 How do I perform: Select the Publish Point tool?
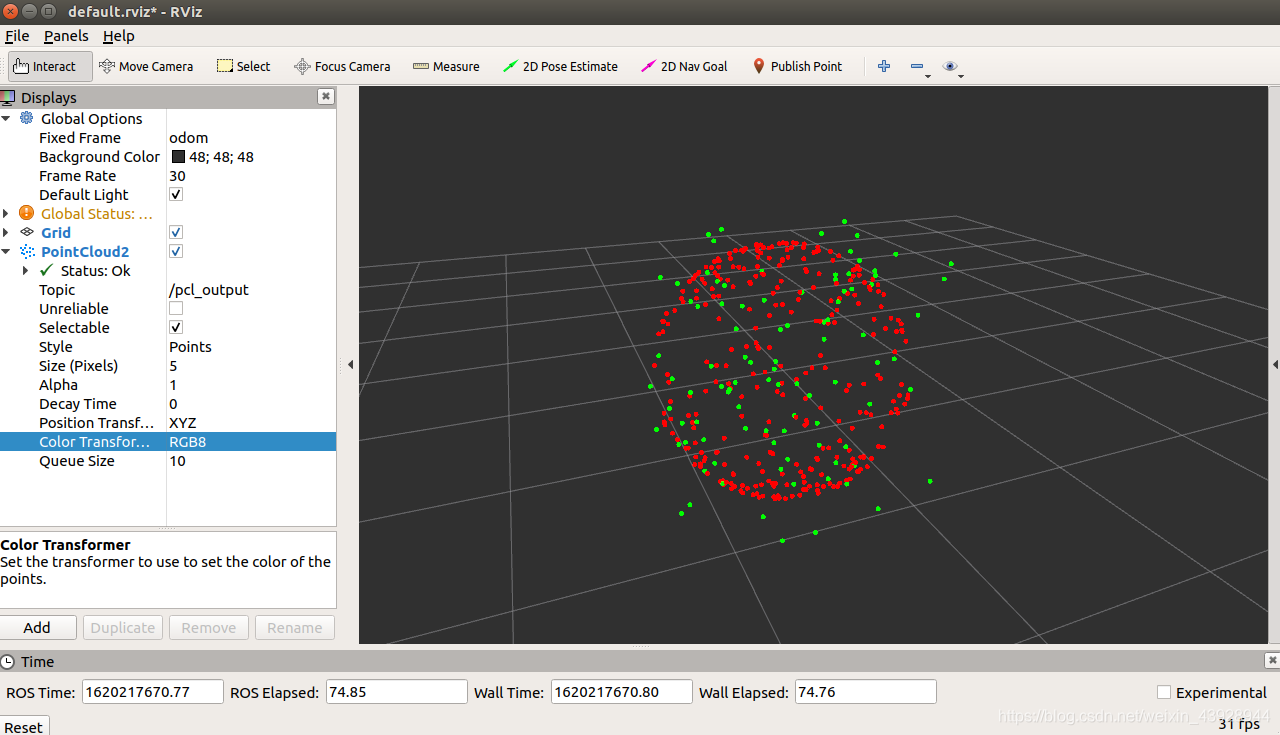[797, 66]
